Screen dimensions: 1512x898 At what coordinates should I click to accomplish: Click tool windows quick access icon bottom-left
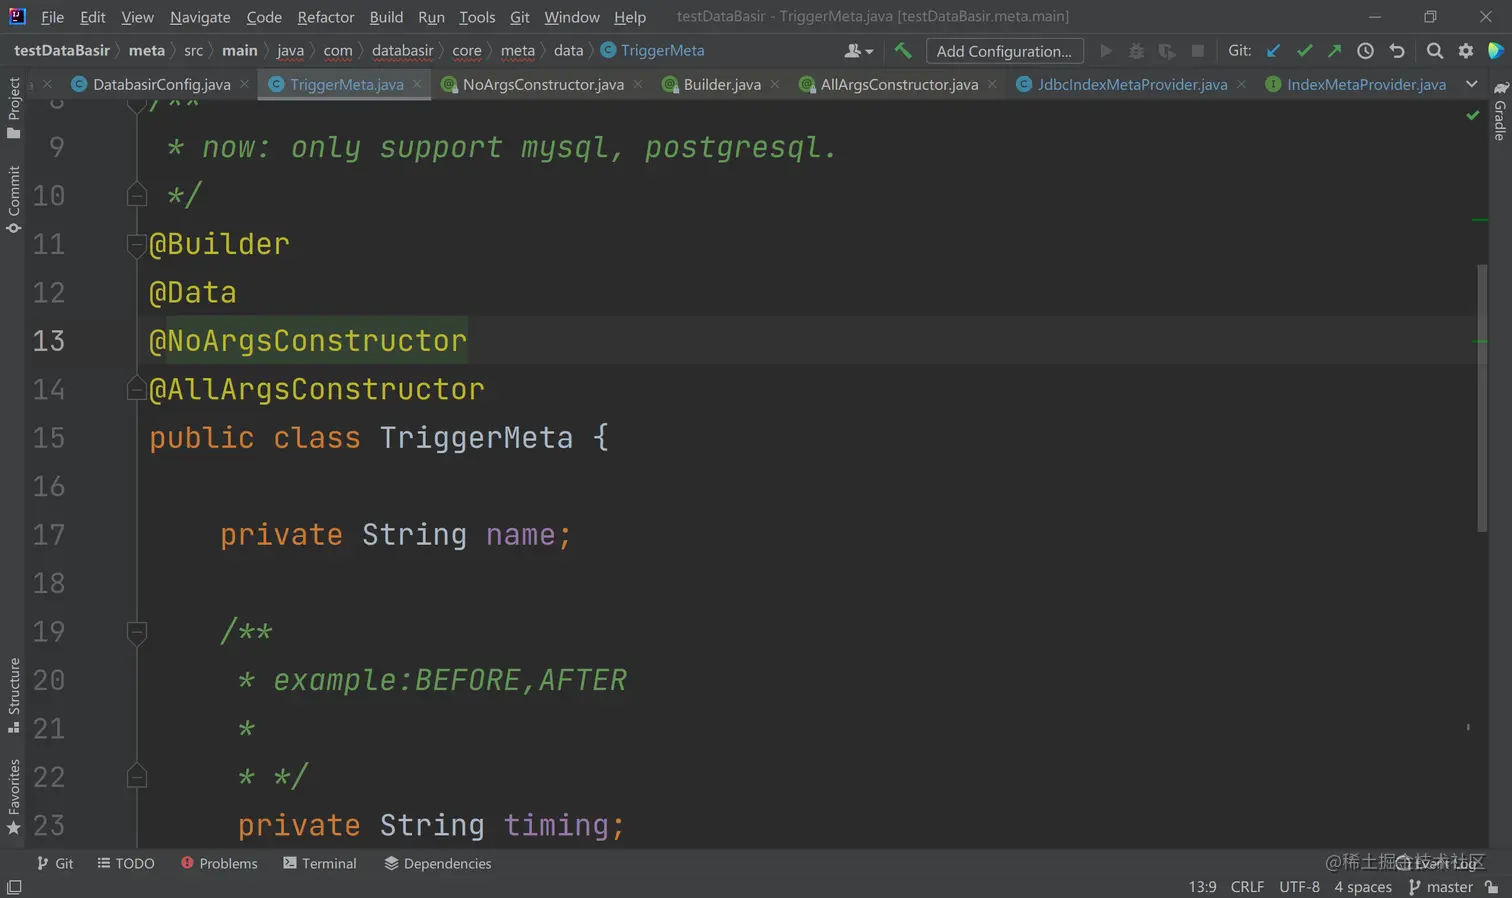pyautogui.click(x=14, y=887)
